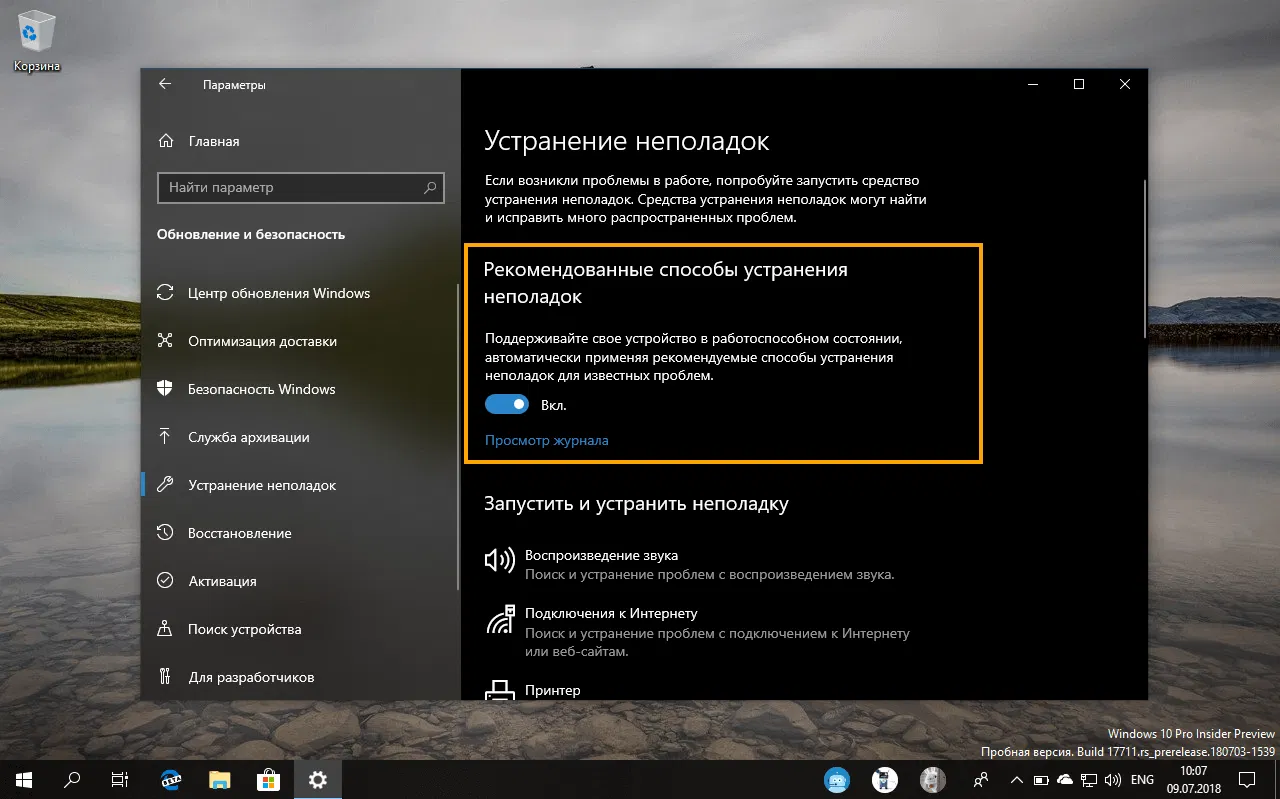Open the Главная home page
1280x799 pixels.
pos(199,141)
